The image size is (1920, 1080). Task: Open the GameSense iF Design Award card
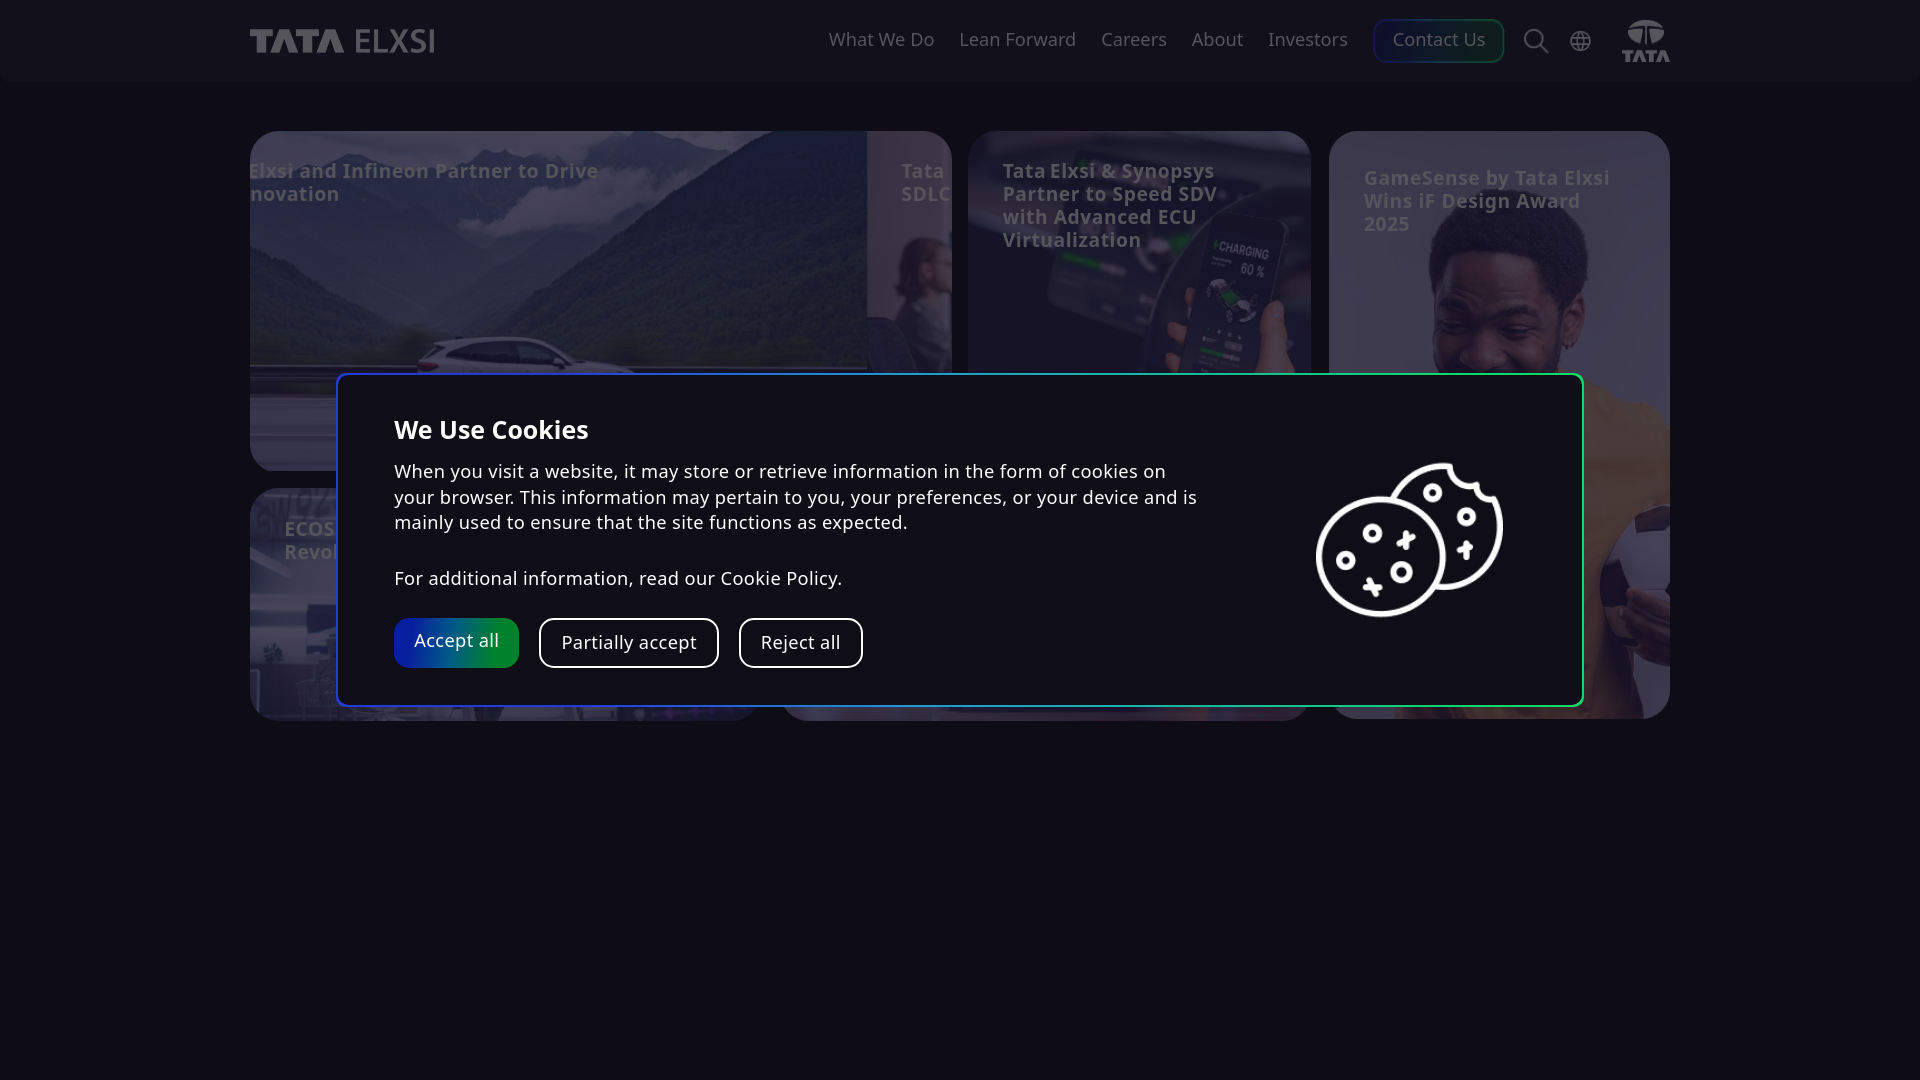click(1499, 250)
